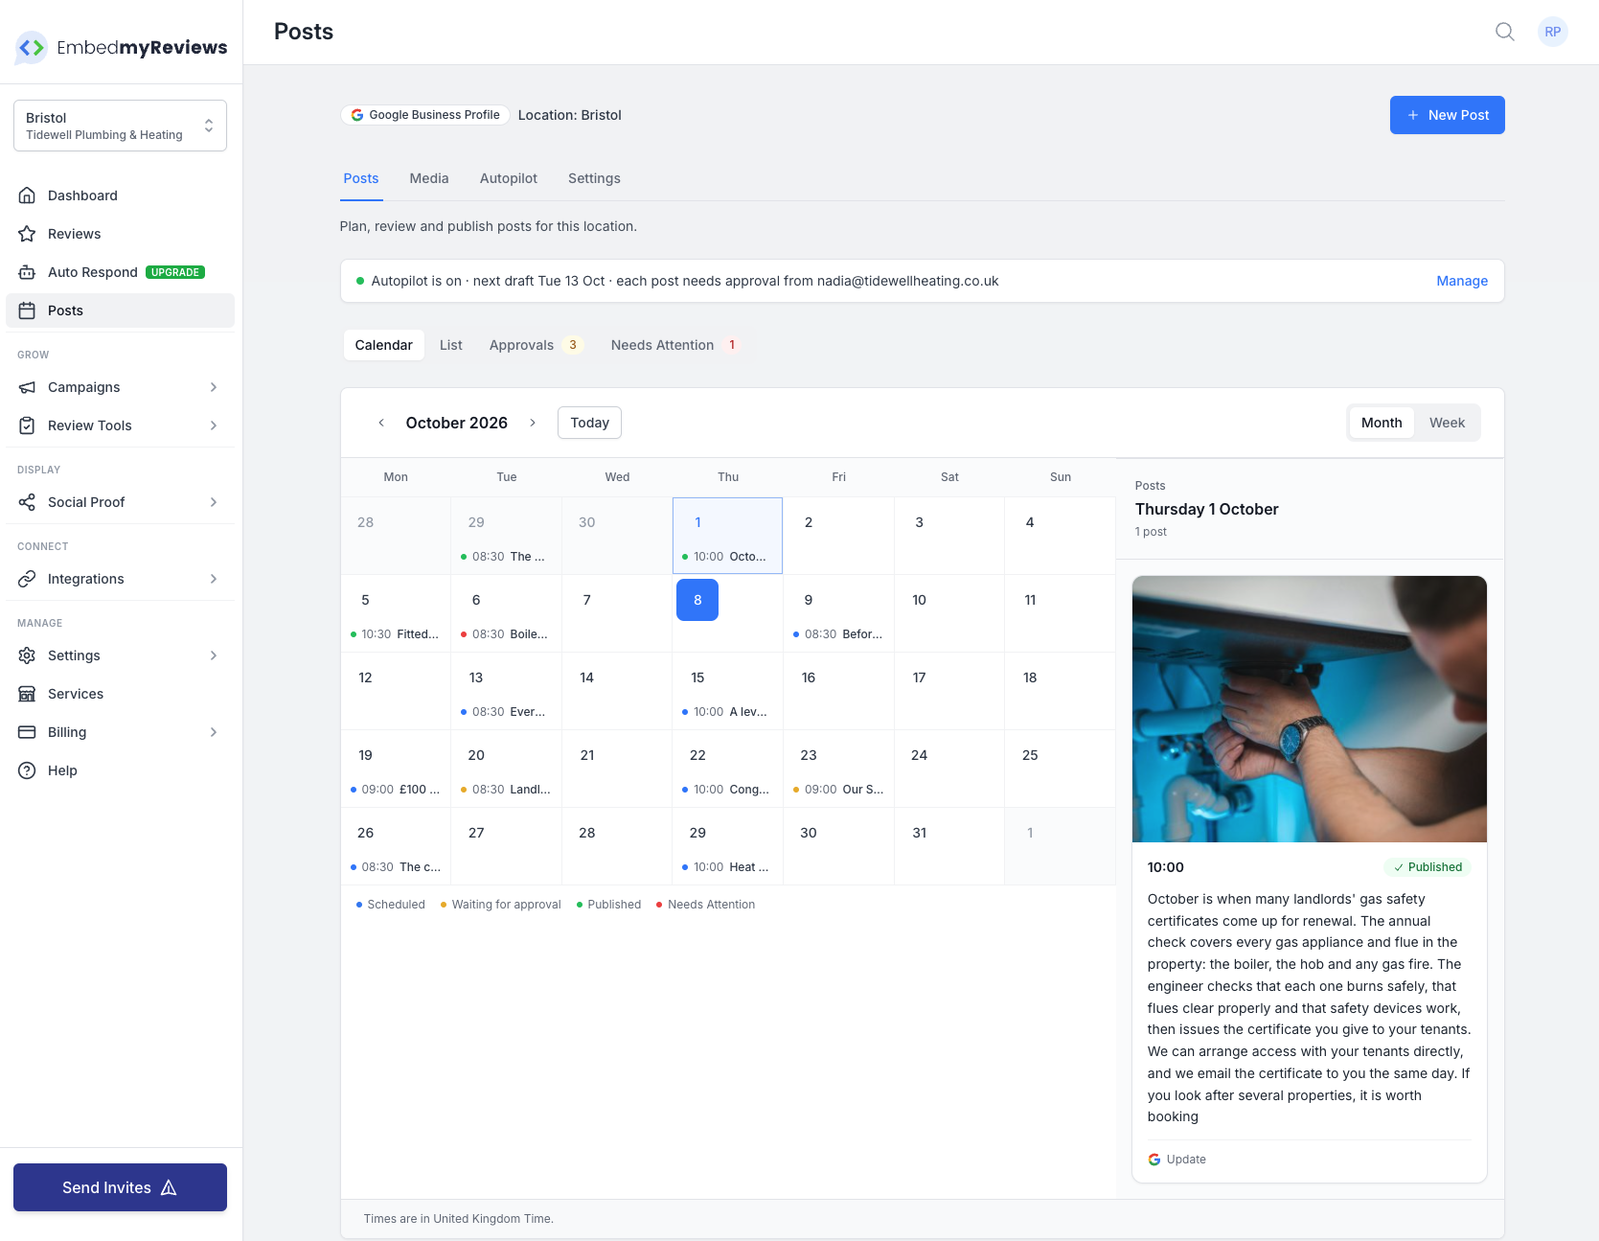The image size is (1599, 1241).
Task: Select the List view pill
Action: click(451, 345)
